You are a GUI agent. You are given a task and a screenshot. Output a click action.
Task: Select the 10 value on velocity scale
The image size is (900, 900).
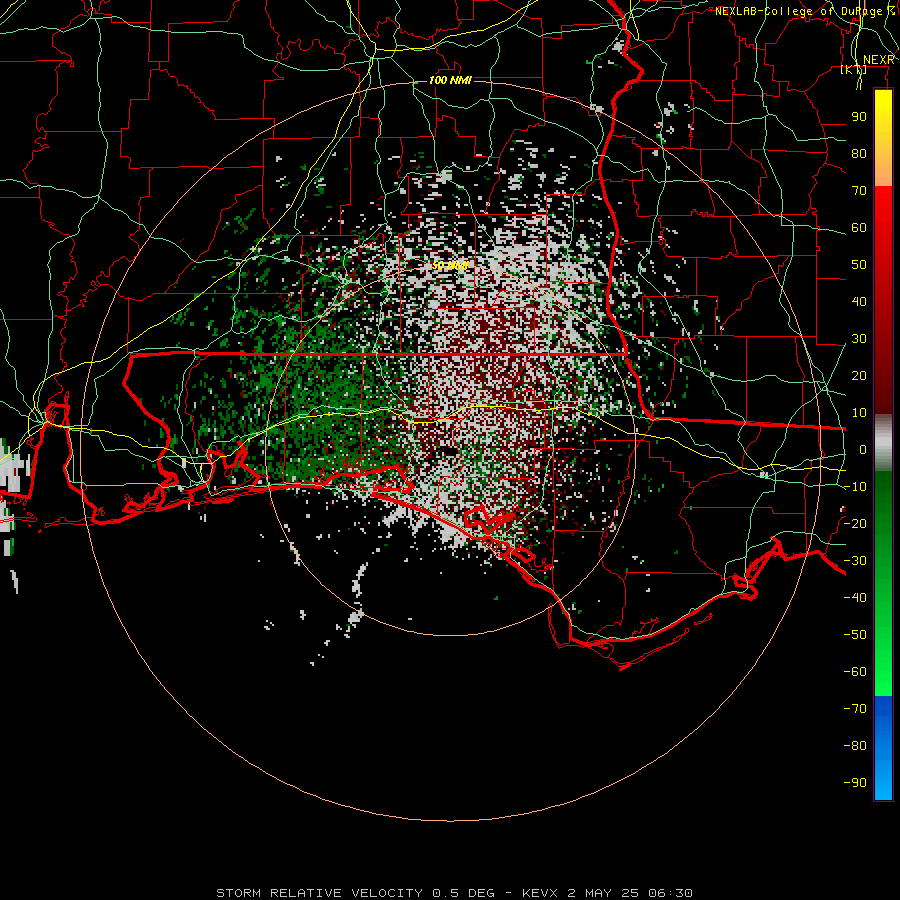[859, 413]
